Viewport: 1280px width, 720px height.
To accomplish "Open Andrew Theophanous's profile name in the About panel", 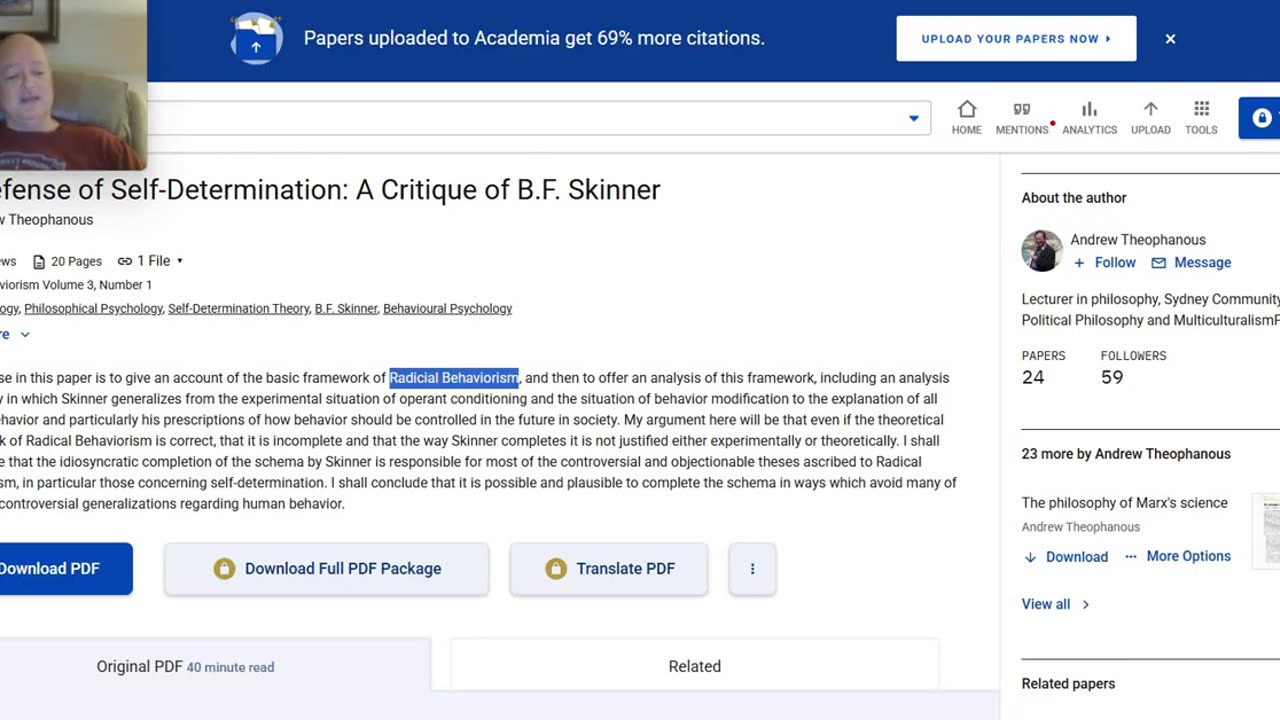I will coord(1138,240).
